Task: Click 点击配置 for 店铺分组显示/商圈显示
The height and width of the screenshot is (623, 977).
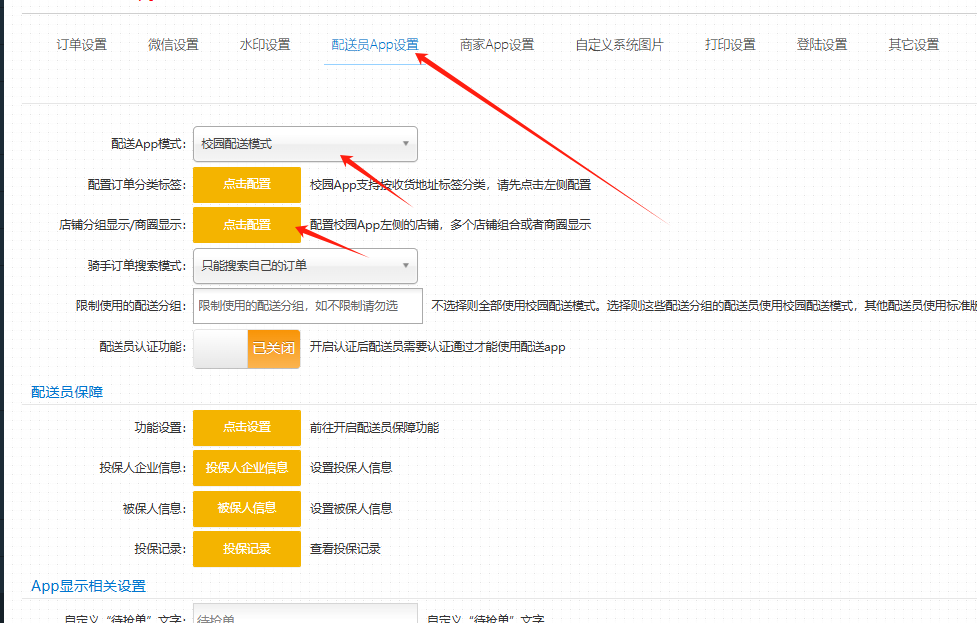Action: tap(247, 225)
